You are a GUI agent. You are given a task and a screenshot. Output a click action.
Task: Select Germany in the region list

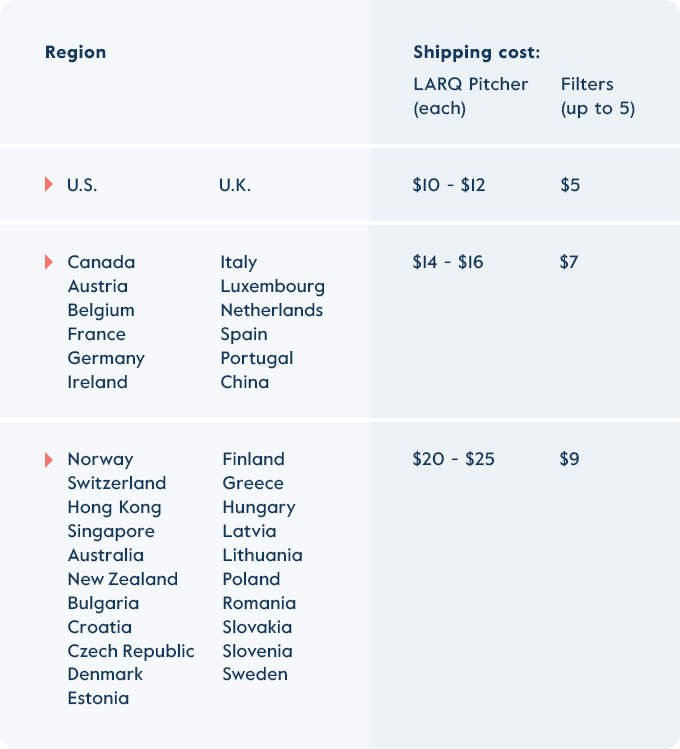[106, 359]
